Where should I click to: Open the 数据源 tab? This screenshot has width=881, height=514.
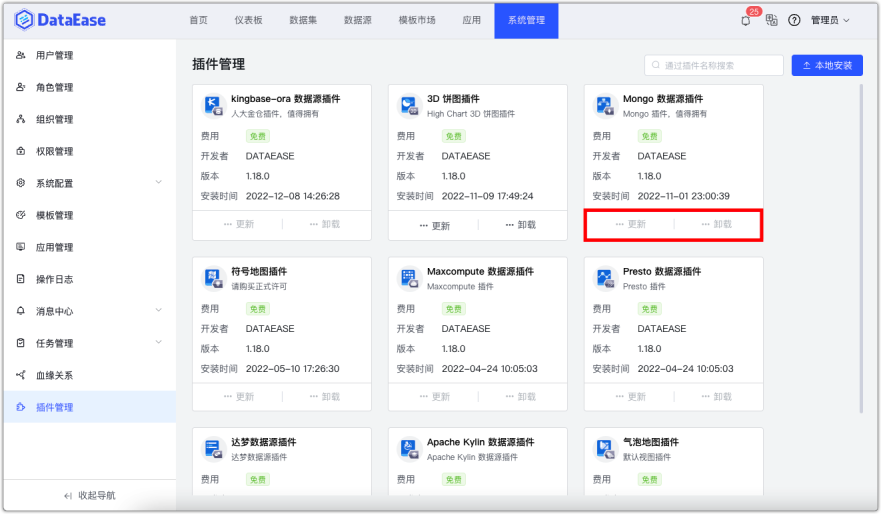pyautogui.click(x=357, y=20)
